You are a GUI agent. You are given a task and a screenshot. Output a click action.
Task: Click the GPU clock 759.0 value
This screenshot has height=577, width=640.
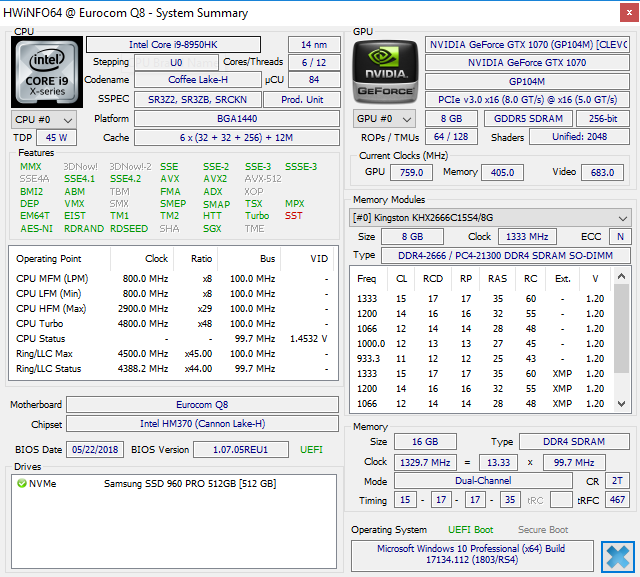click(411, 172)
